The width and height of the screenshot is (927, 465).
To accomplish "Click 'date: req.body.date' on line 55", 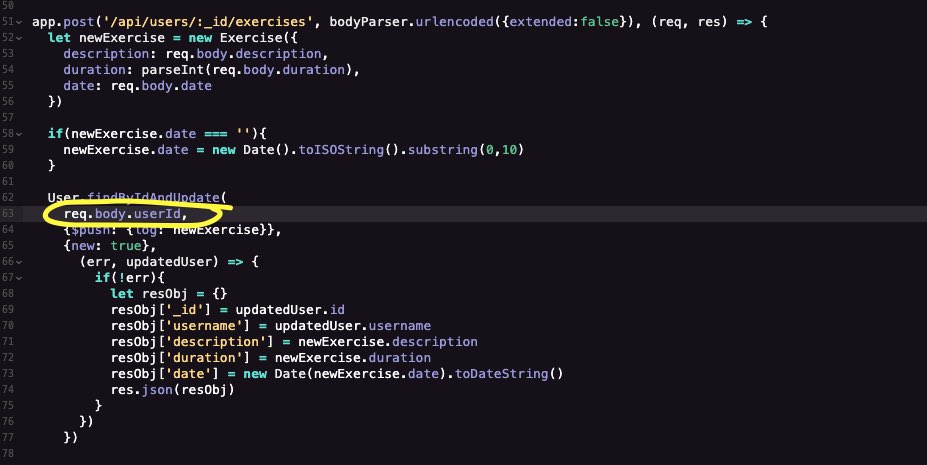I will pyautogui.click(x=137, y=86).
